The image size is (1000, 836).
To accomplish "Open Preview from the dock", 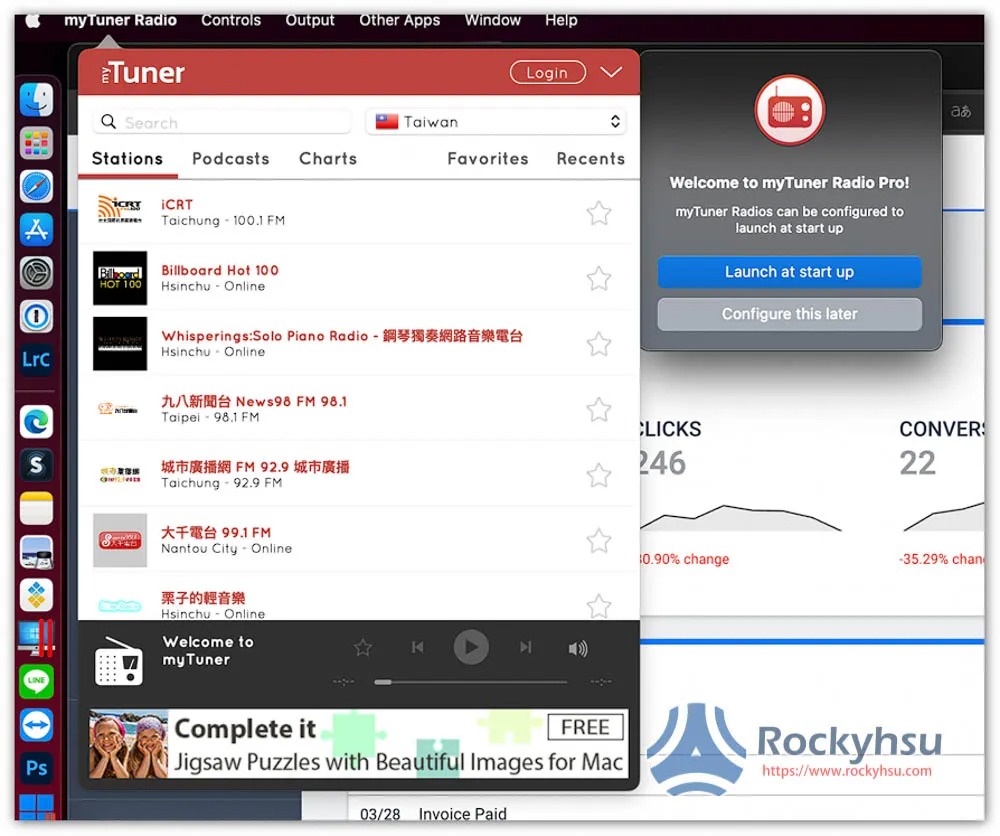I will point(36,552).
